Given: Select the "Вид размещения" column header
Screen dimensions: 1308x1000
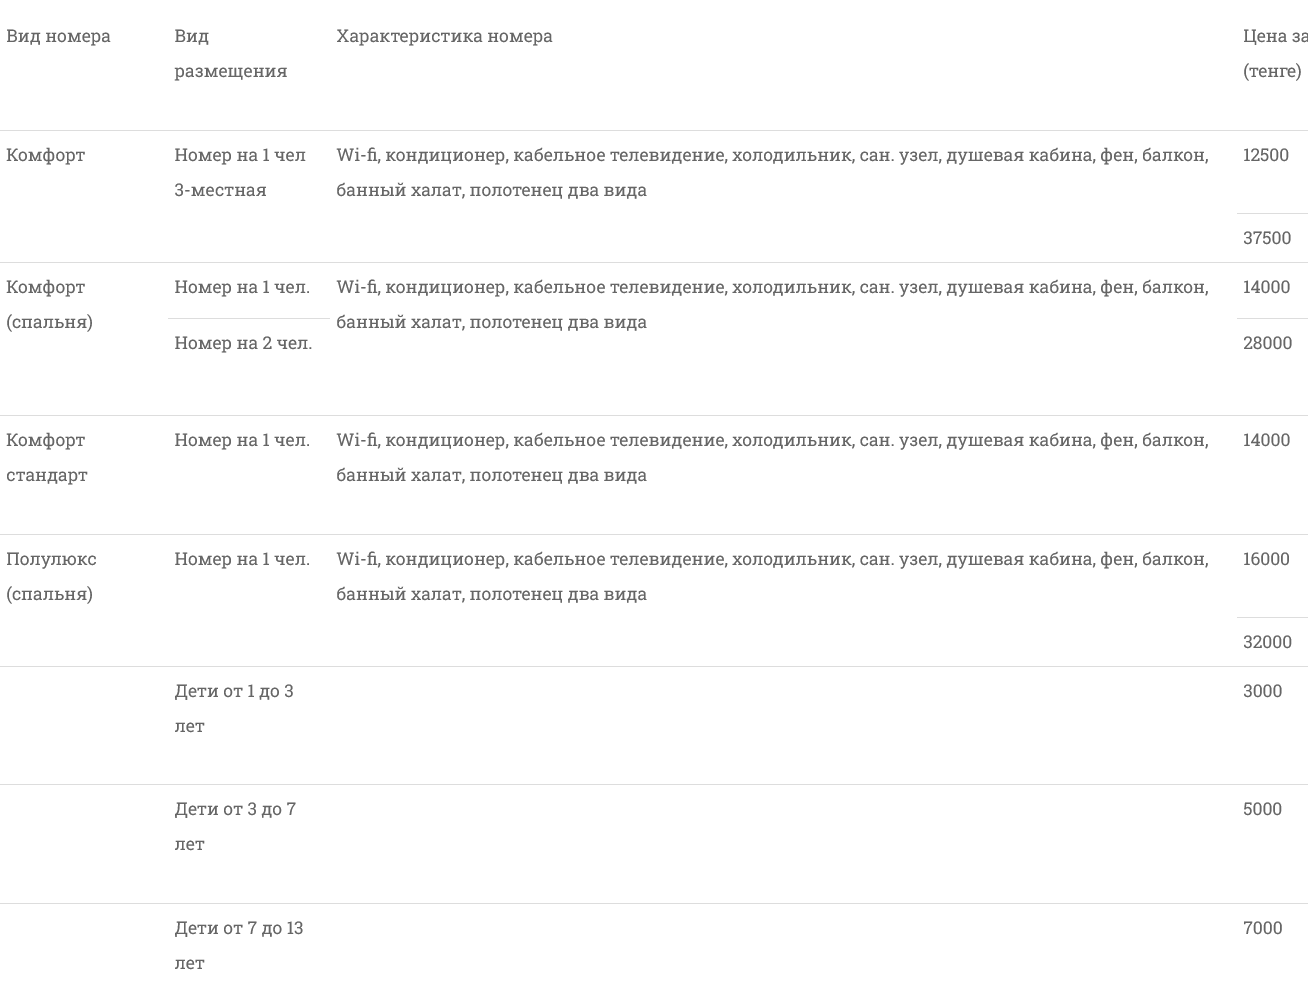Looking at the screenshot, I should [230, 54].
